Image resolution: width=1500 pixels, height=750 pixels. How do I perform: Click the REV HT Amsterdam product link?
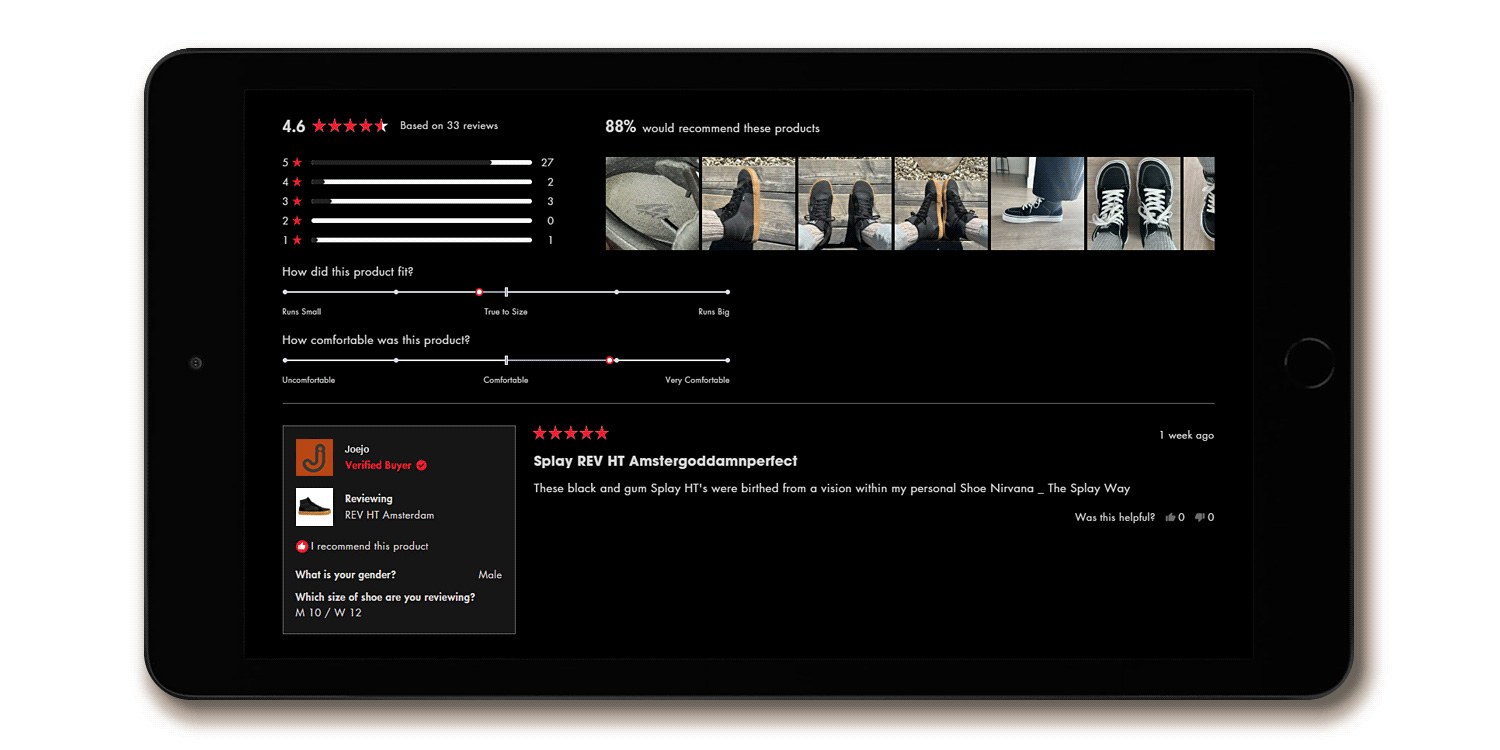point(389,516)
